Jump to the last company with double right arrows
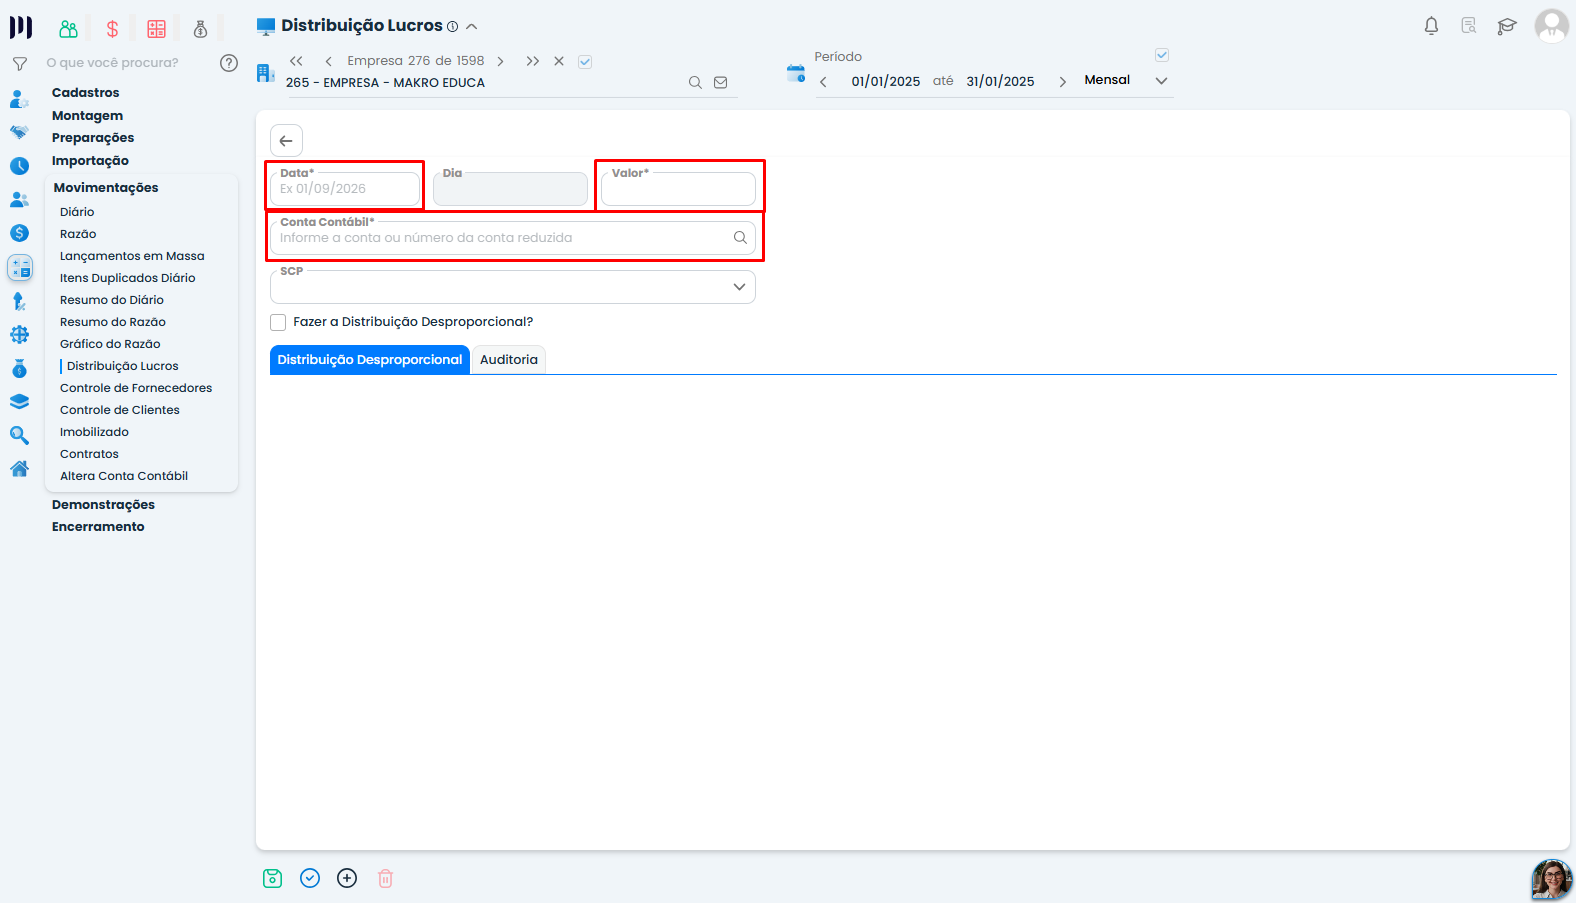 click(533, 62)
